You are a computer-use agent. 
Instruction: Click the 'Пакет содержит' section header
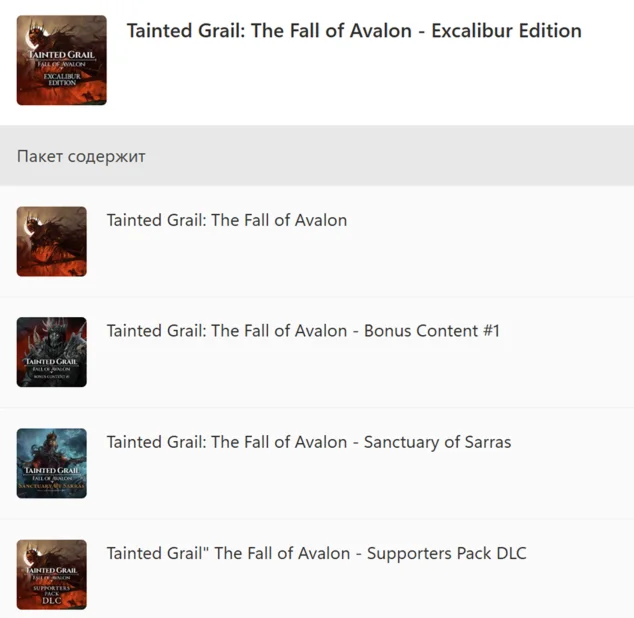pos(81,157)
